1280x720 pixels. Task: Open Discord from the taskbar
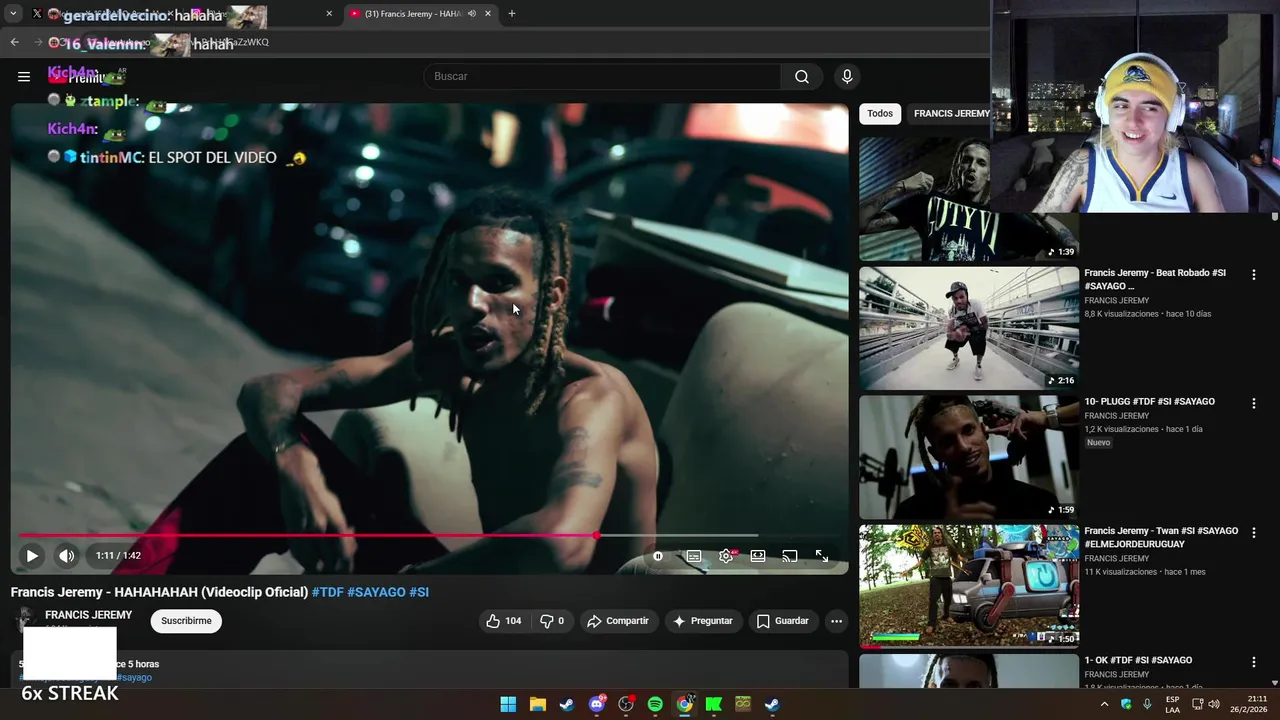pos(597,704)
